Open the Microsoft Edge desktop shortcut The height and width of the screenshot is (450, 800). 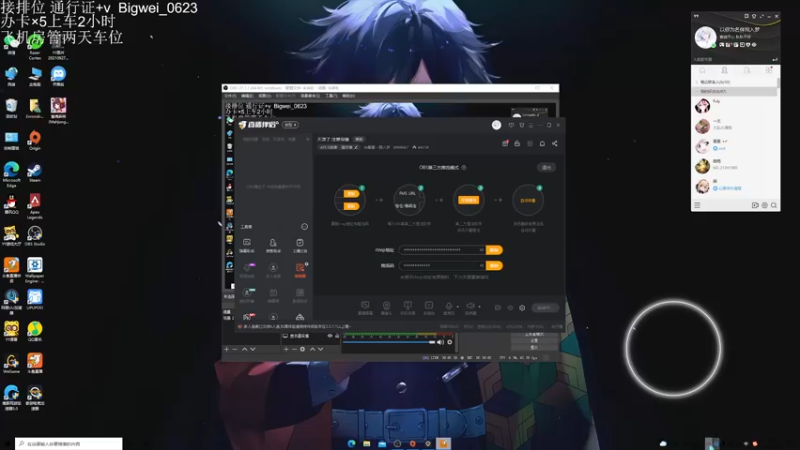(x=11, y=174)
